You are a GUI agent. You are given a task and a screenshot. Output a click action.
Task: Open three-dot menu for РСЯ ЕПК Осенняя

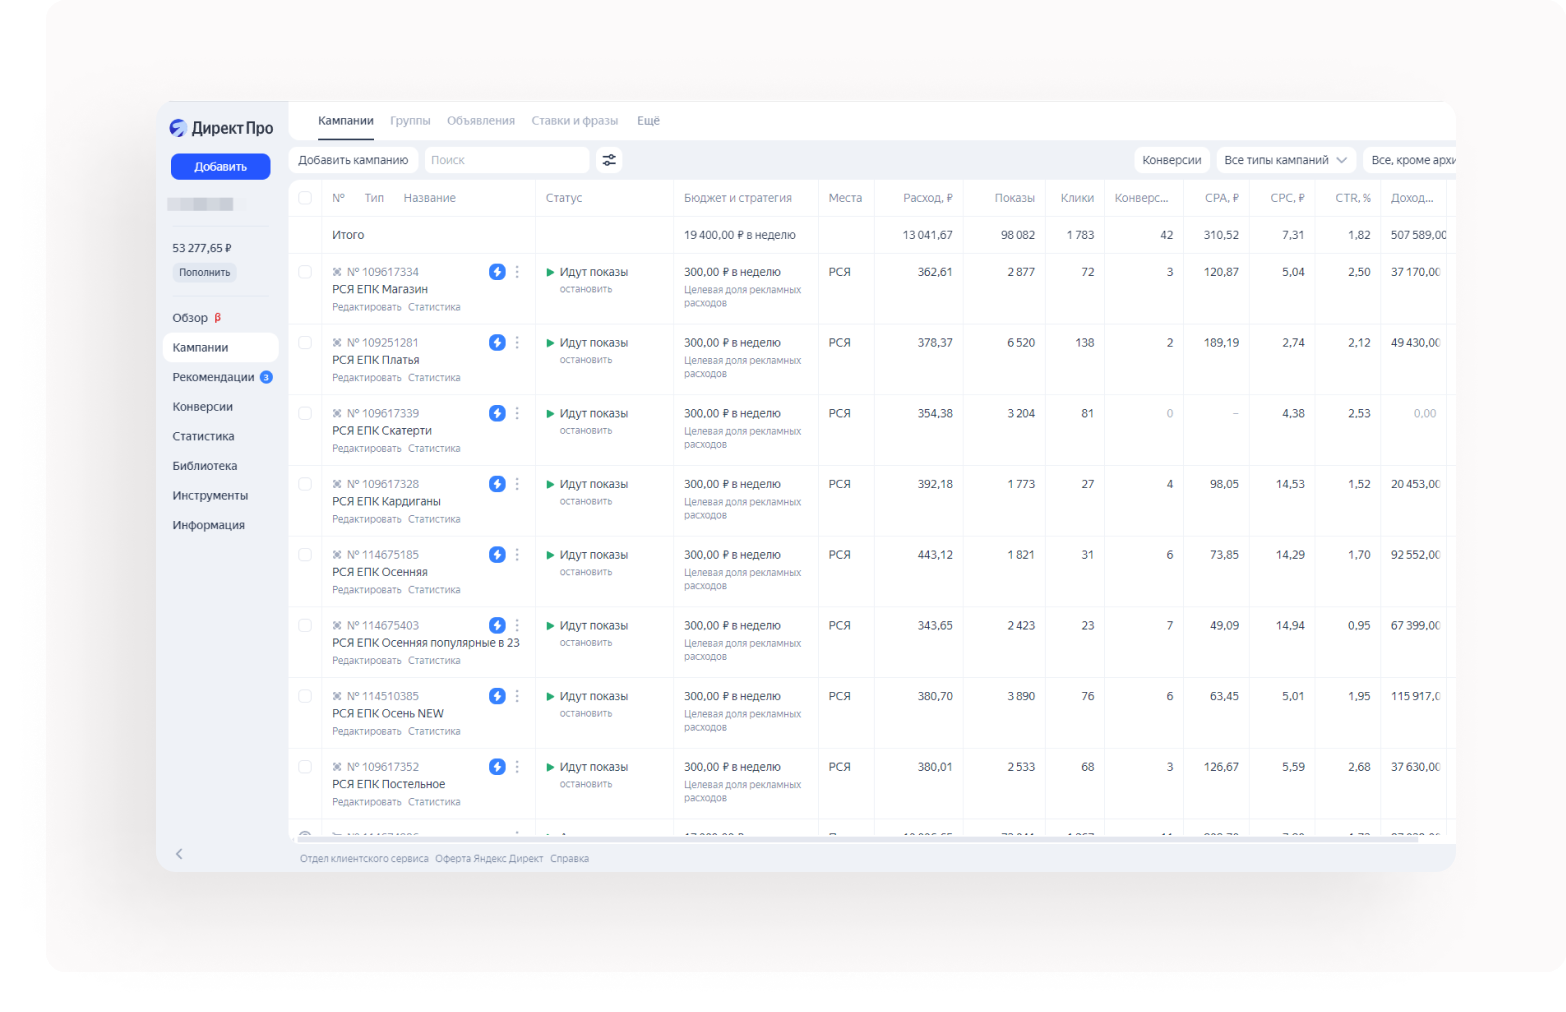click(x=517, y=555)
